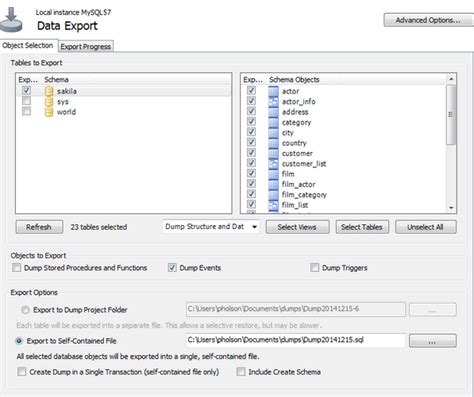Uncheck the address table export checkbox
This screenshot has height=397, width=474.
(x=251, y=111)
